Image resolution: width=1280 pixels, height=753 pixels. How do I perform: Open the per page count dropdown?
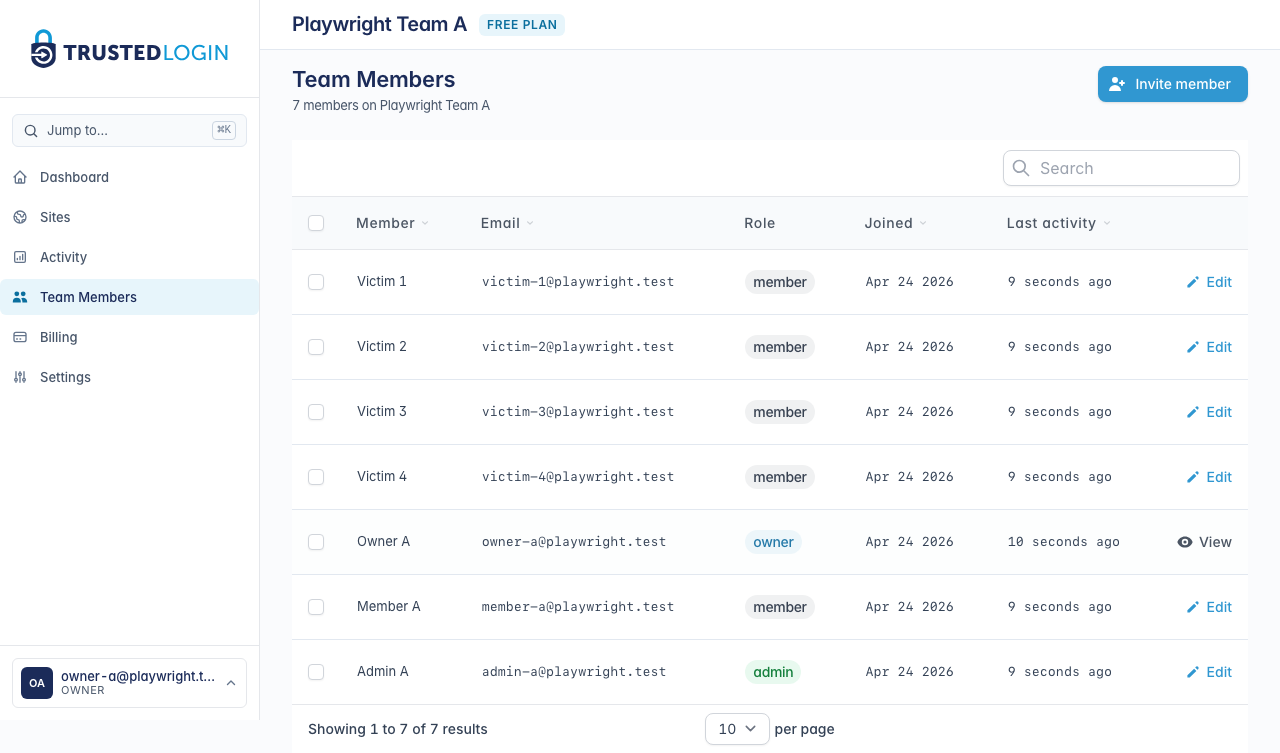coord(737,729)
